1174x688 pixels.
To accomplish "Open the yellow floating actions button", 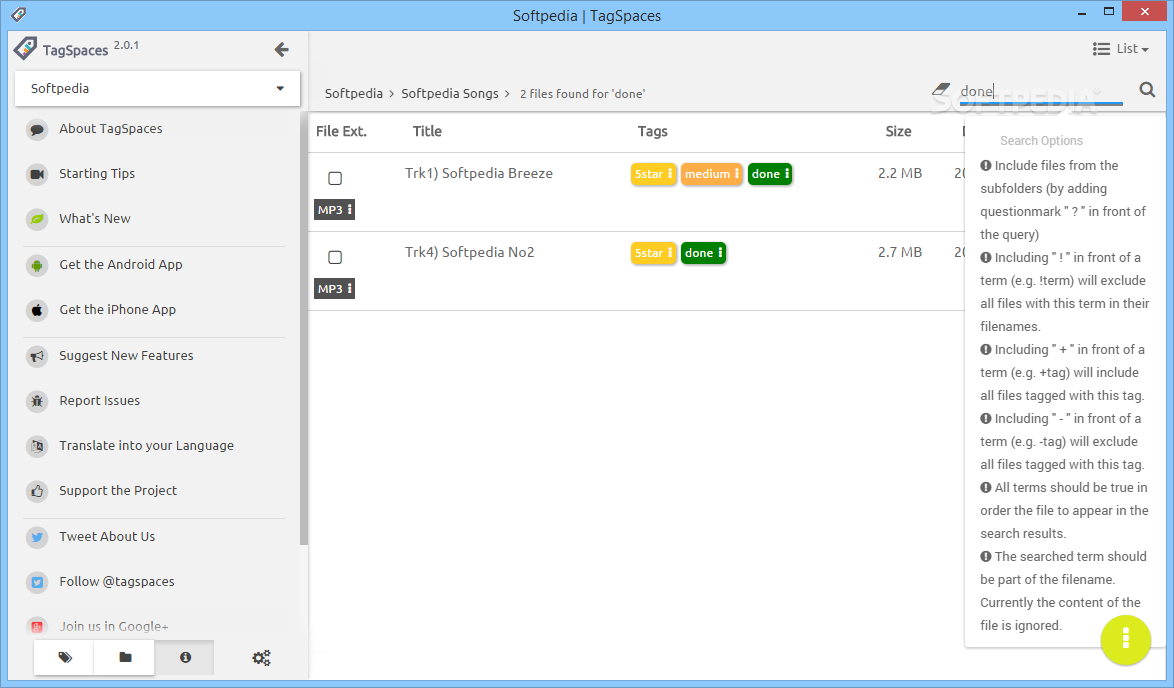I will (x=1125, y=639).
